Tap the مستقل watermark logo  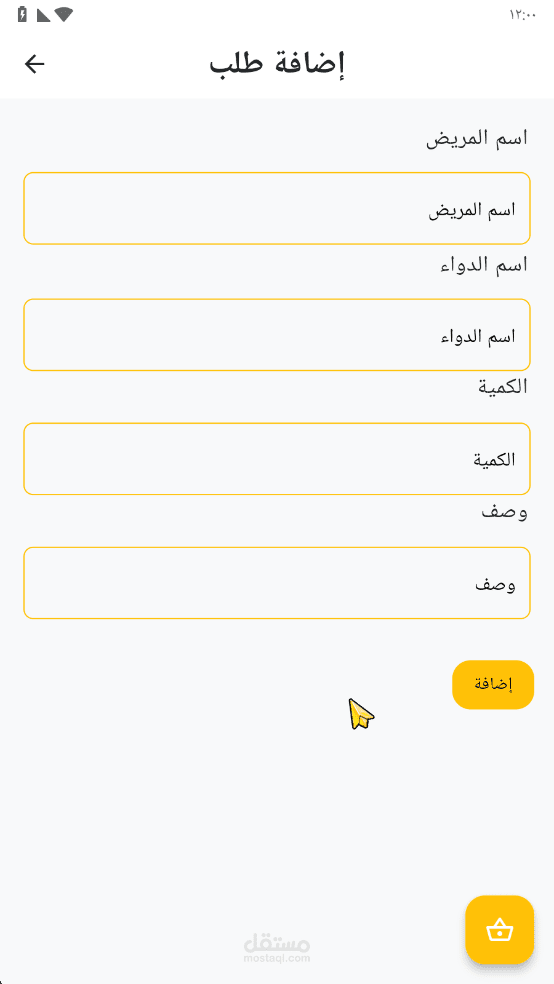pos(277,941)
